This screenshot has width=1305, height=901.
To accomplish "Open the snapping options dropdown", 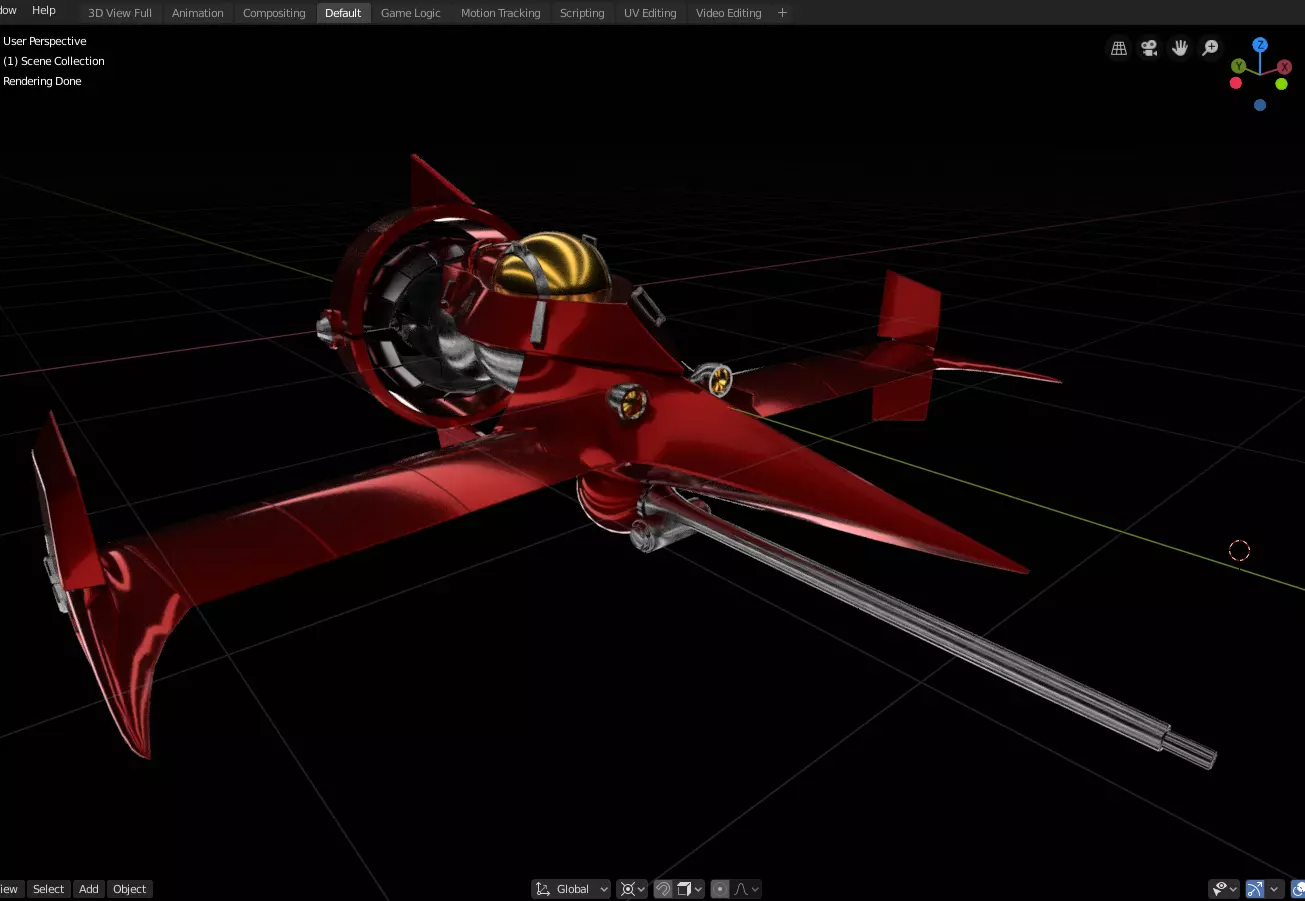I will coord(690,889).
